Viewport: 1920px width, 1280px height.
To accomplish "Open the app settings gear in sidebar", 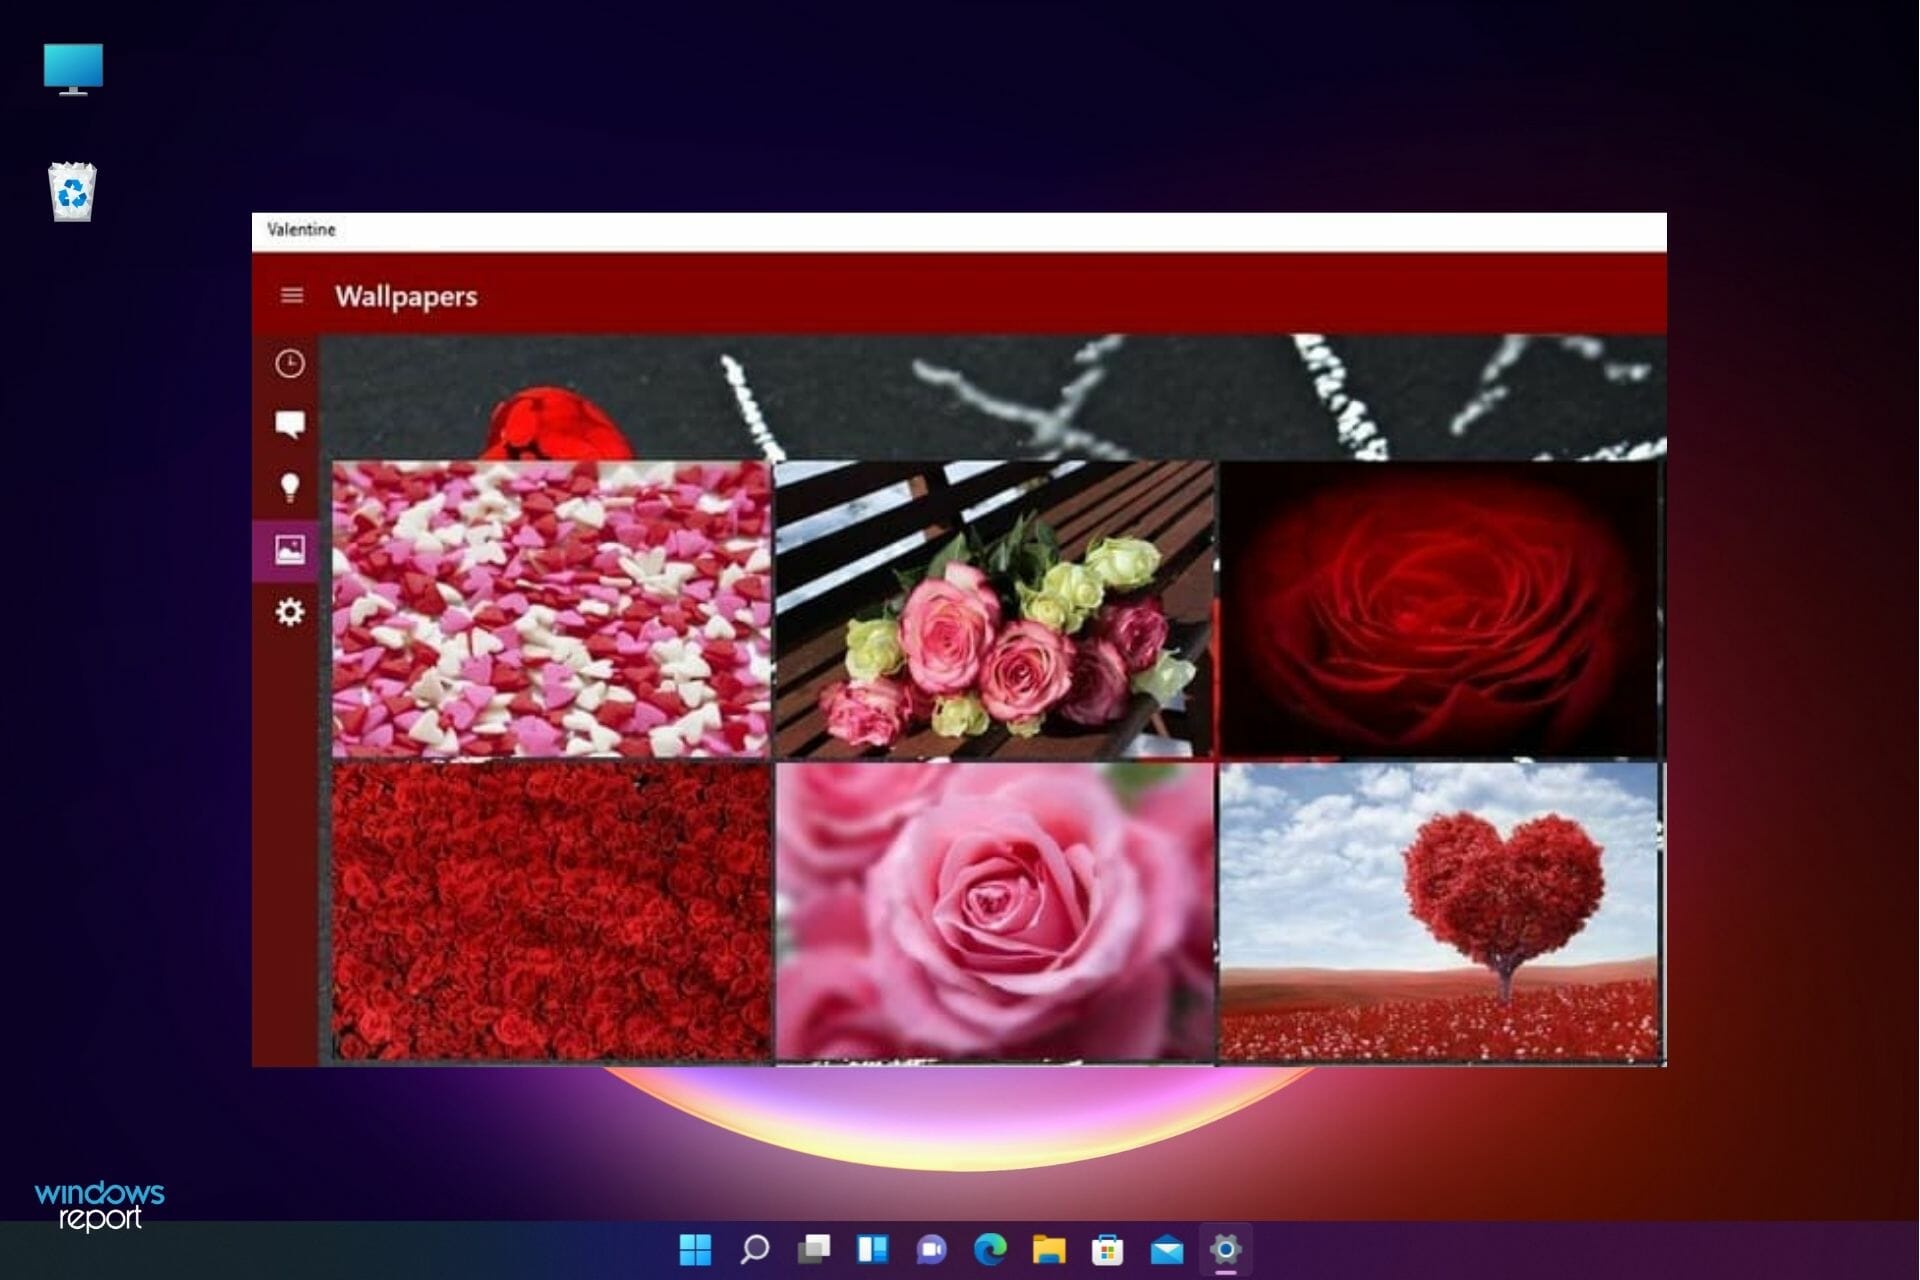I will [290, 612].
